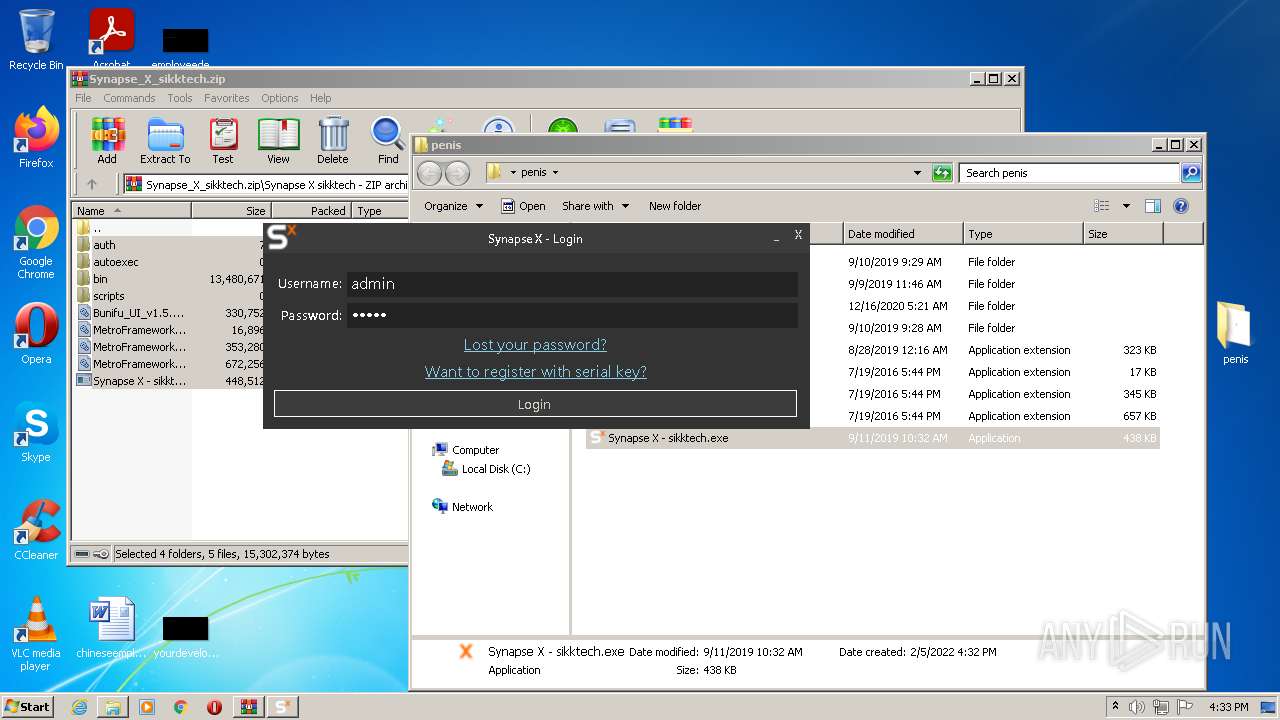This screenshot has height=720, width=1280.
Task: Click Password field in Synapse X
Action: click(572, 316)
